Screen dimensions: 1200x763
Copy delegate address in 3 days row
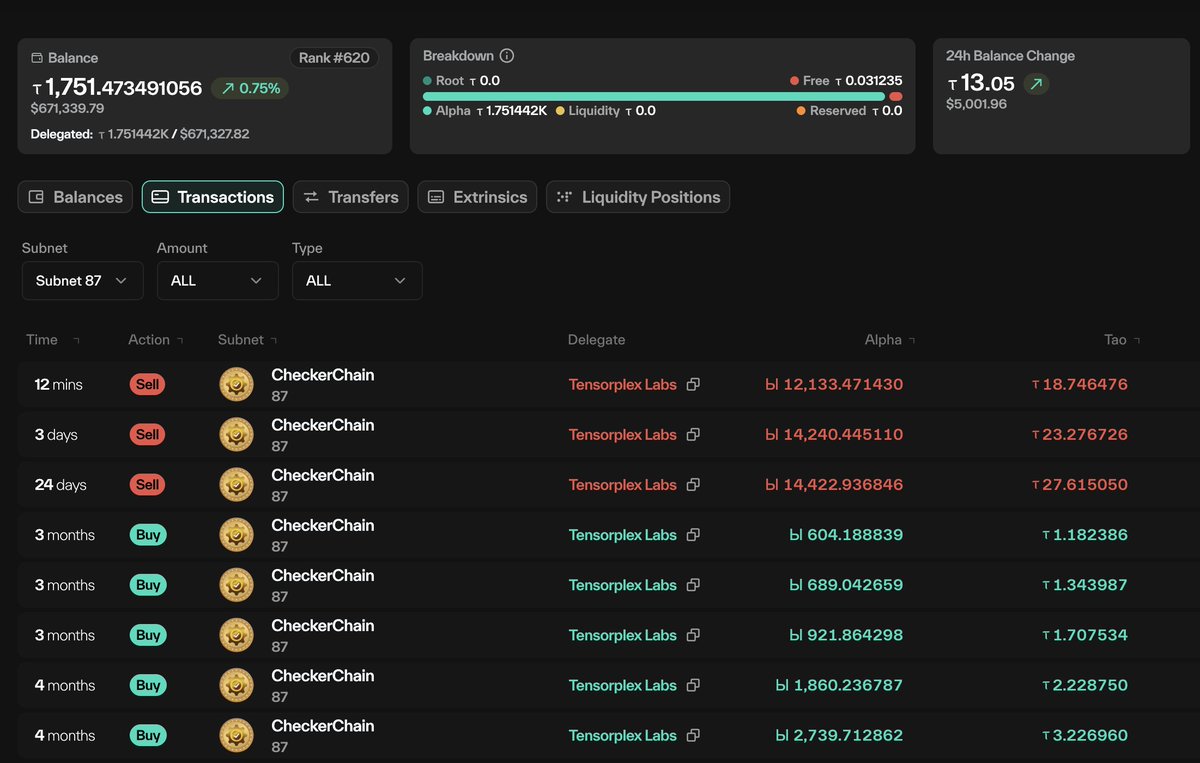(x=693, y=434)
